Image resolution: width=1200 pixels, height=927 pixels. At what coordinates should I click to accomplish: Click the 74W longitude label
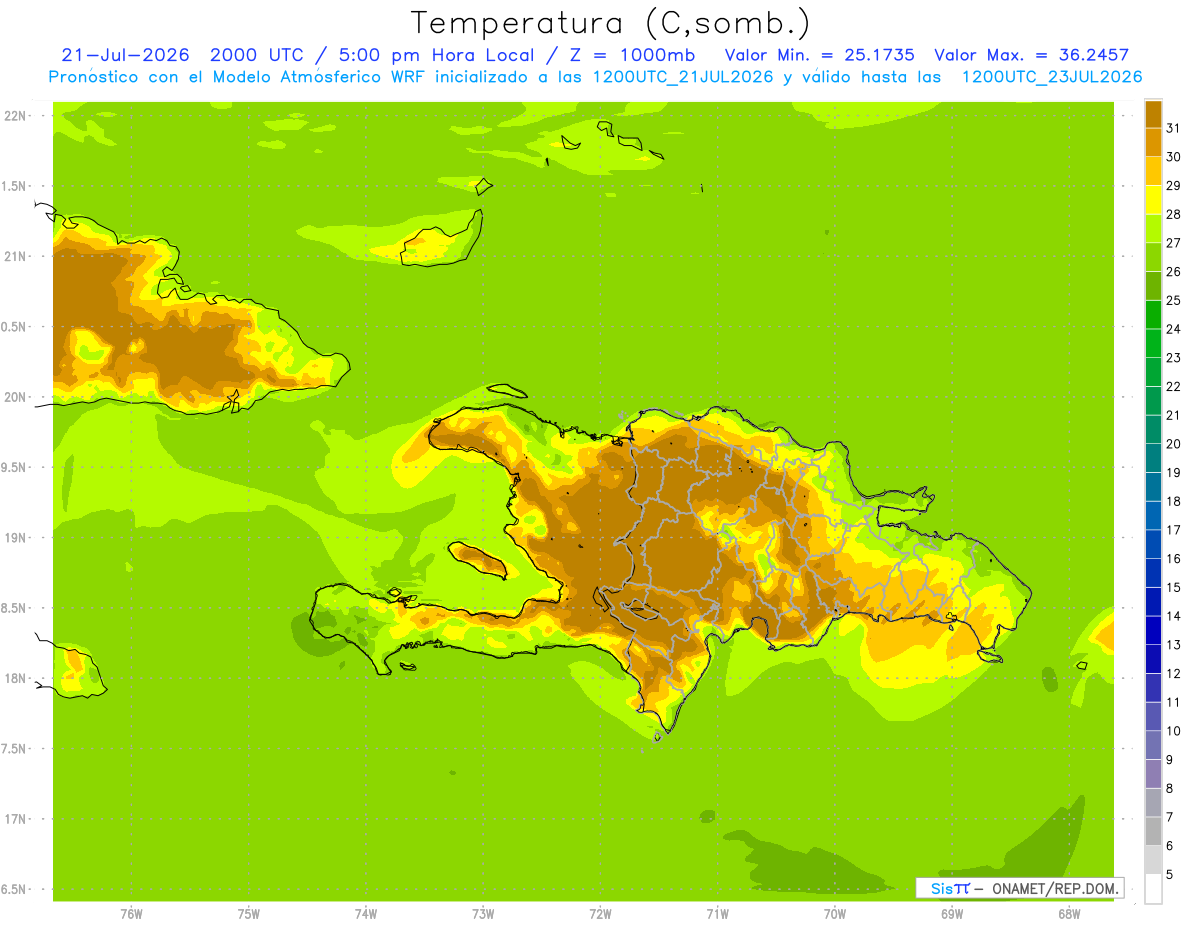[x=366, y=914]
